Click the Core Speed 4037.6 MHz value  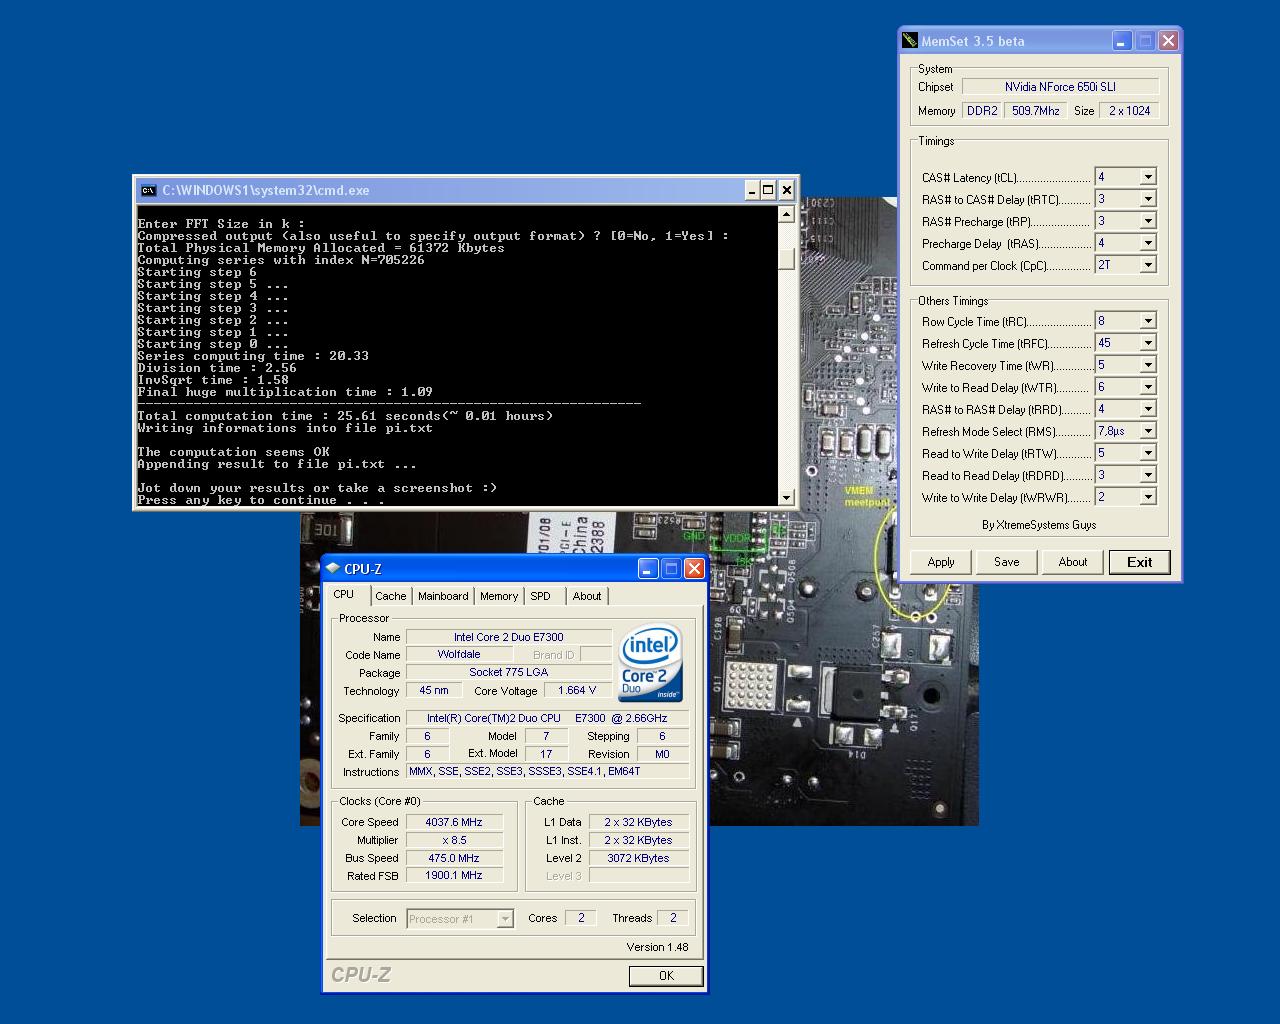tap(454, 822)
